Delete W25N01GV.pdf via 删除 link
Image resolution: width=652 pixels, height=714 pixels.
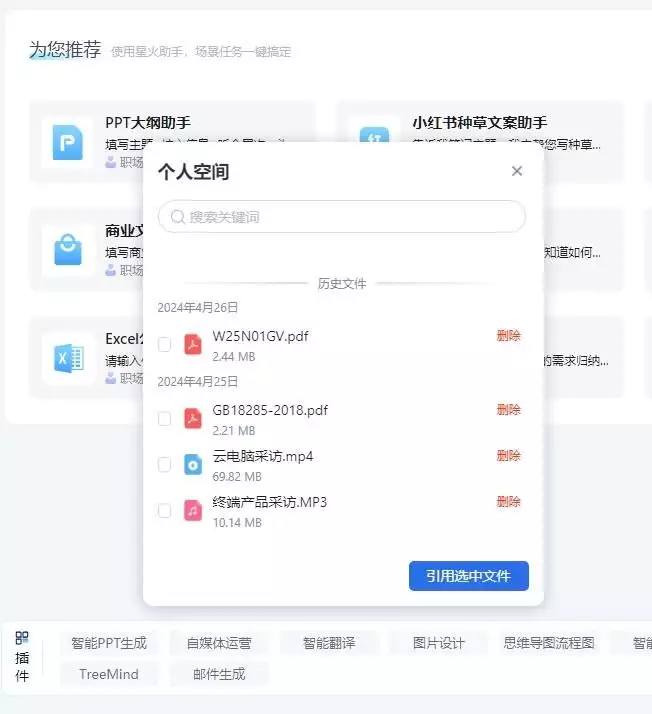tap(509, 336)
